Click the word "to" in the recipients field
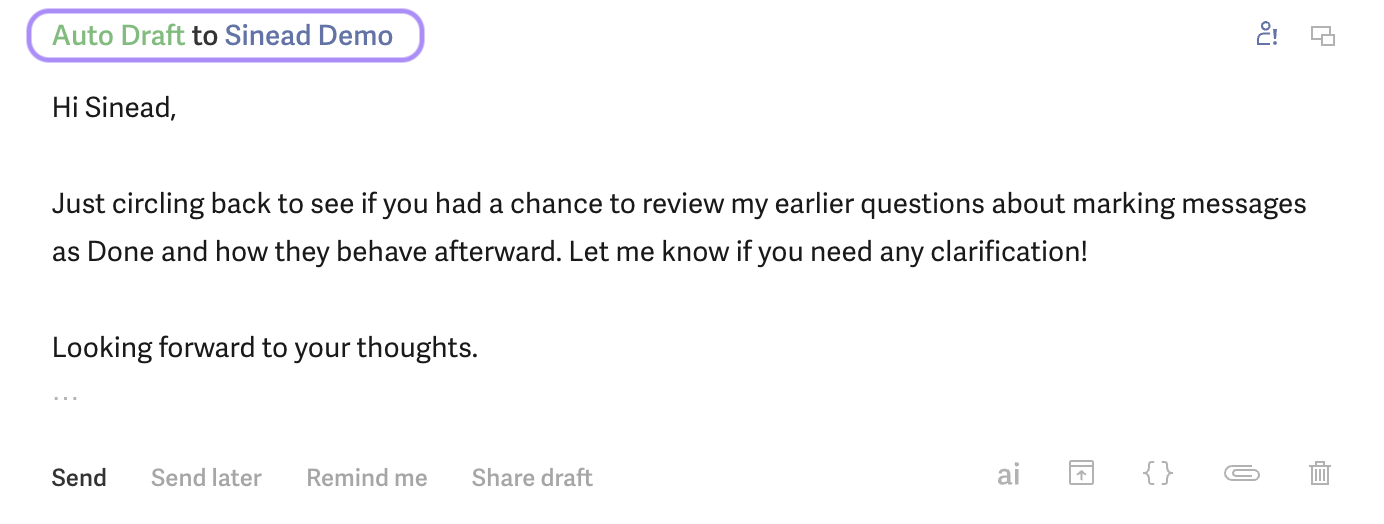Image resolution: width=1384 pixels, height=524 pixels. tap(204, 36)
